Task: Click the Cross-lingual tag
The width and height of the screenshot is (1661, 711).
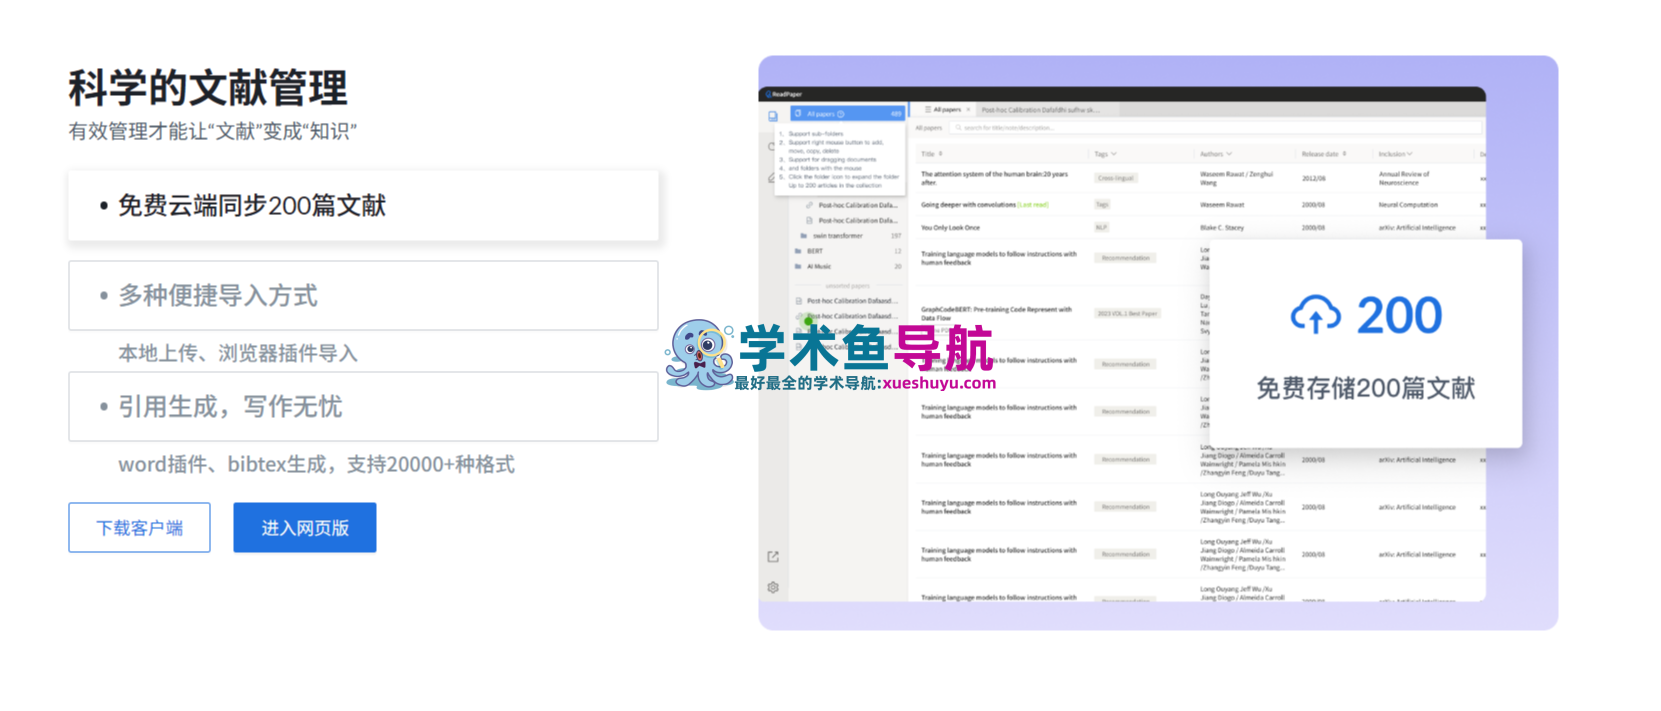Action: [1115, 178]
